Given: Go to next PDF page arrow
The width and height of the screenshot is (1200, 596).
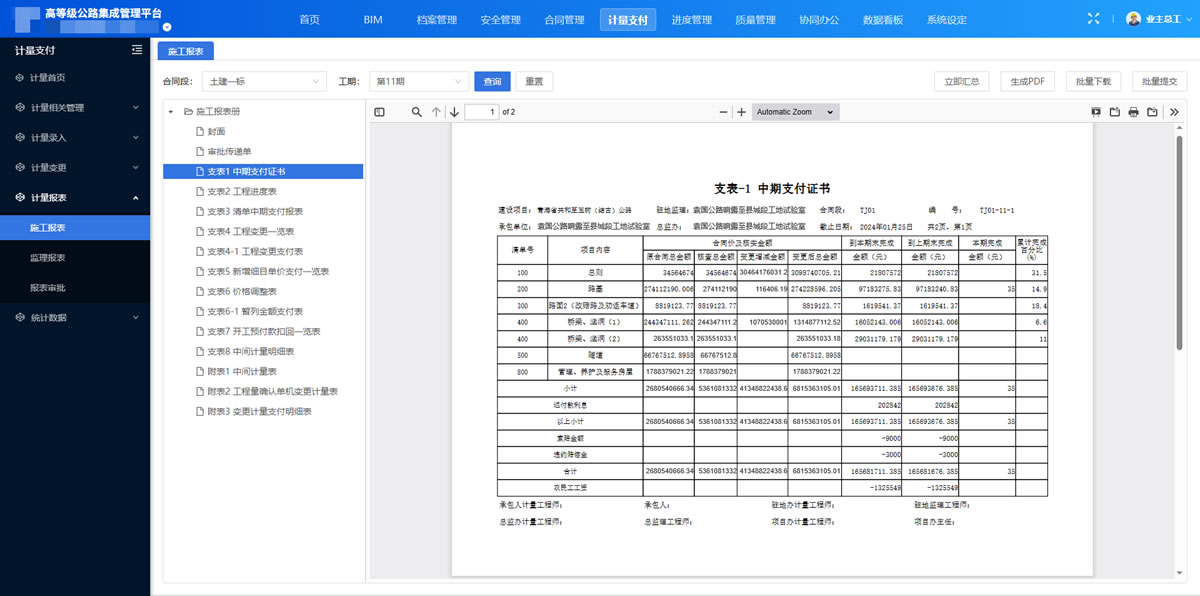Looking at the screenshot, I should click(x=454, y=112).
